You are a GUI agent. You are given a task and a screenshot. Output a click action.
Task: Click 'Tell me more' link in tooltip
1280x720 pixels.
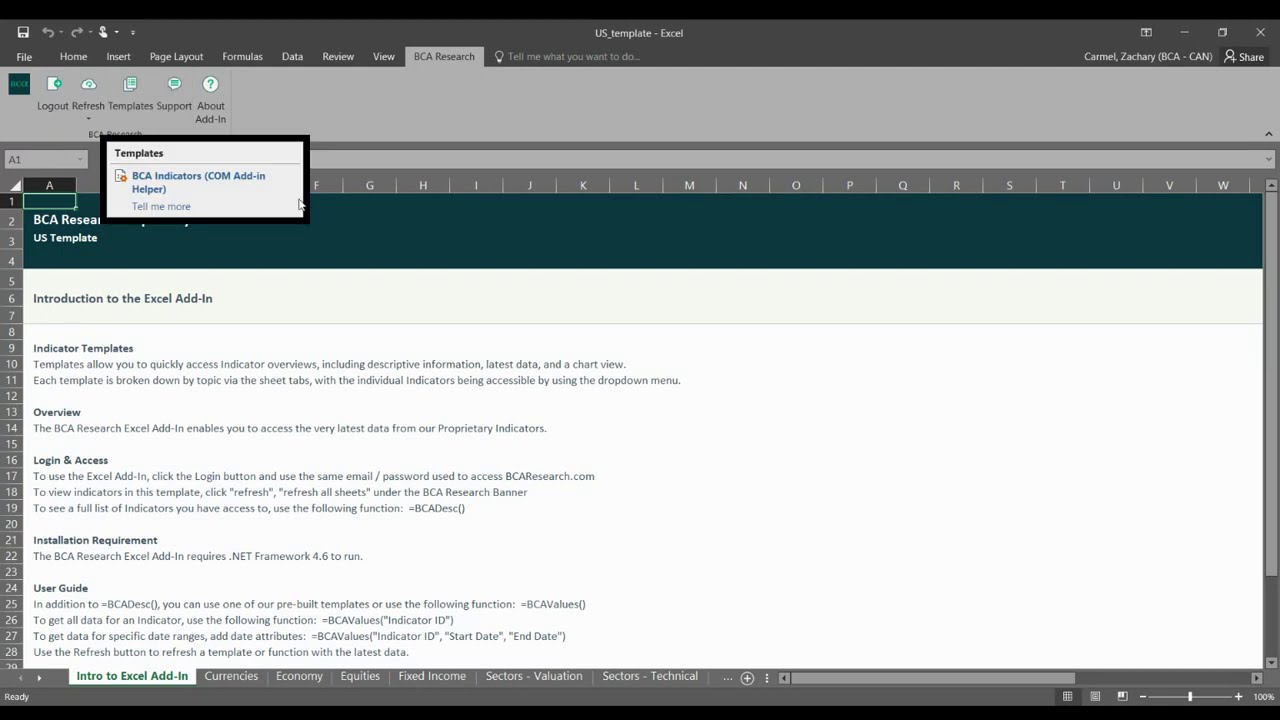(161, 207)
